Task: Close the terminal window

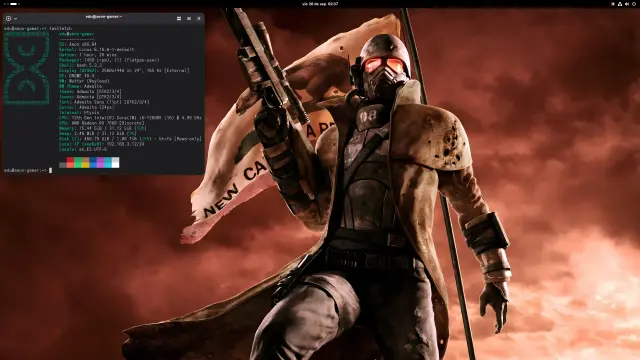Action: 199,18
